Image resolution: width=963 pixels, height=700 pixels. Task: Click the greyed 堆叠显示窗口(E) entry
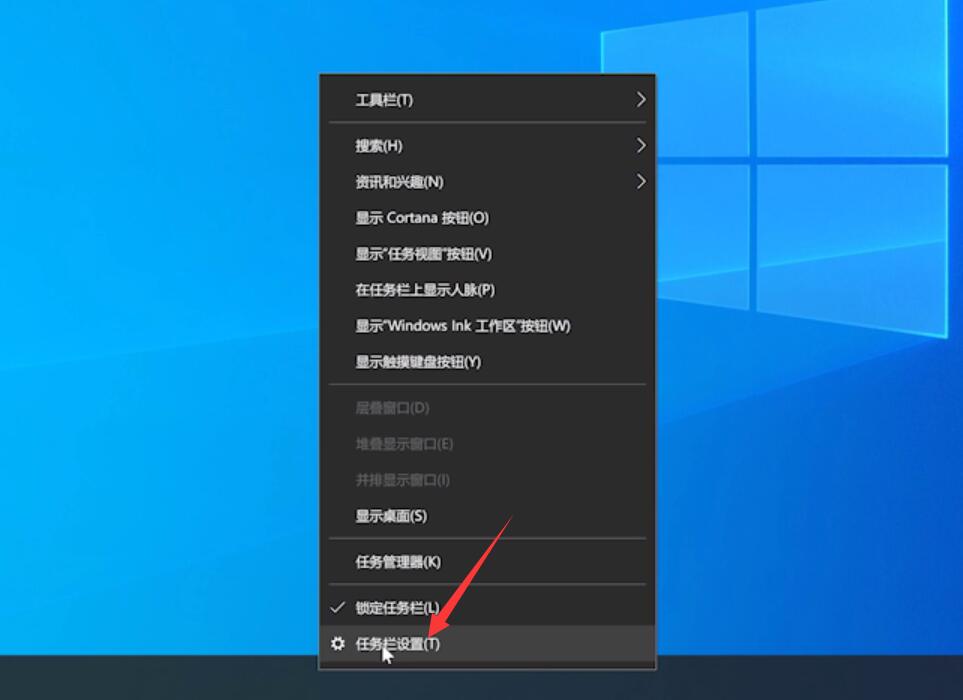[x=488, y=444]
